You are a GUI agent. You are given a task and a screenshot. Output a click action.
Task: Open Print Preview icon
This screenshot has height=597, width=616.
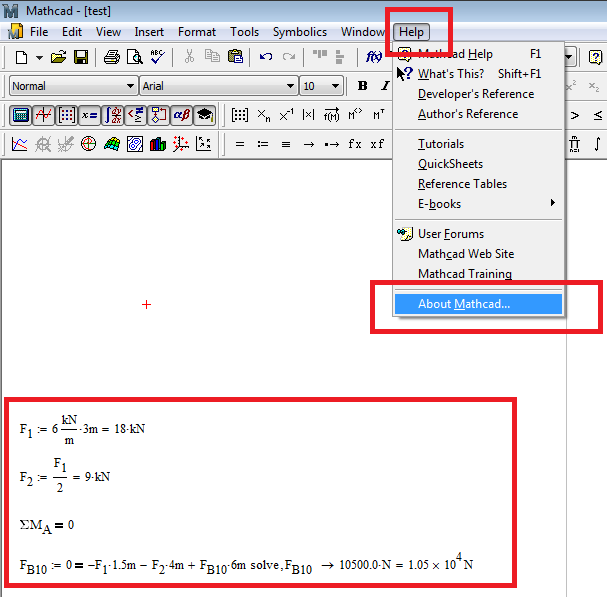click(x=135, y=57)
